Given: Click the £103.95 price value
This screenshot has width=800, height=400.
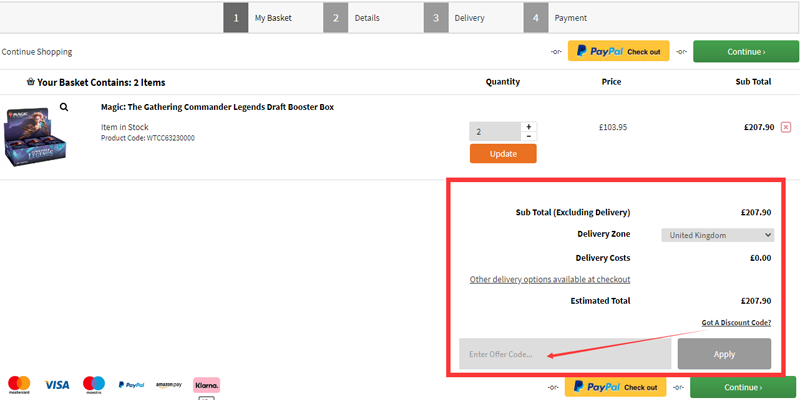Looking at the screenshot, I should [613, 127].
